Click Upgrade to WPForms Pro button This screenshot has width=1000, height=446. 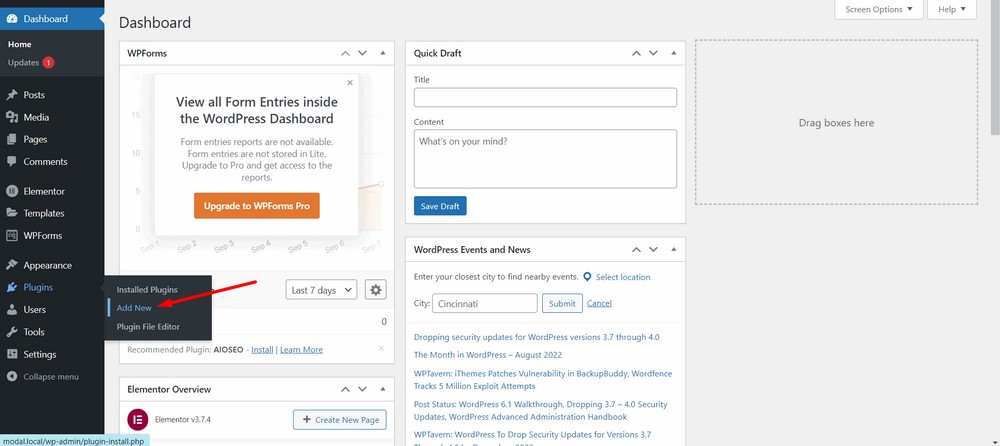[256, 206]
